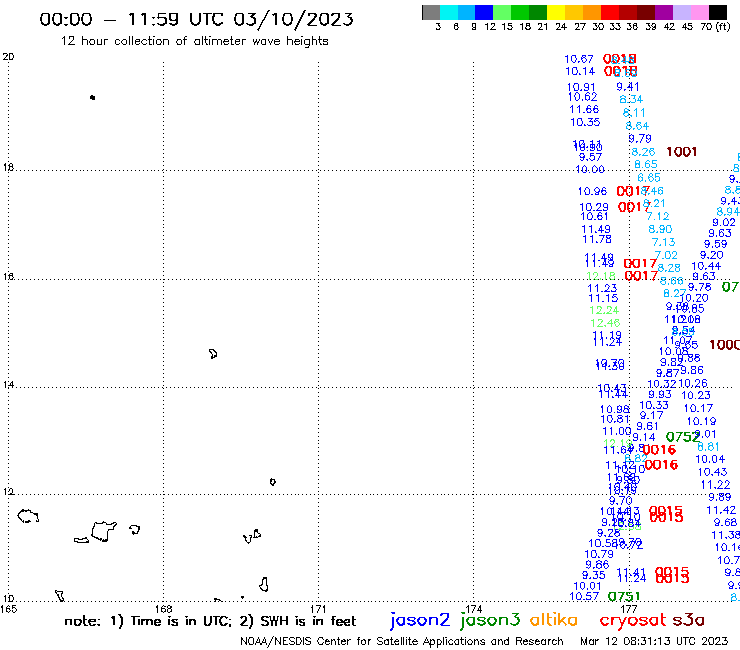This screenshot has height=650, width=740.
Task: Click the '70 (ft)' scale label
Action: click(x=715, y=27)
